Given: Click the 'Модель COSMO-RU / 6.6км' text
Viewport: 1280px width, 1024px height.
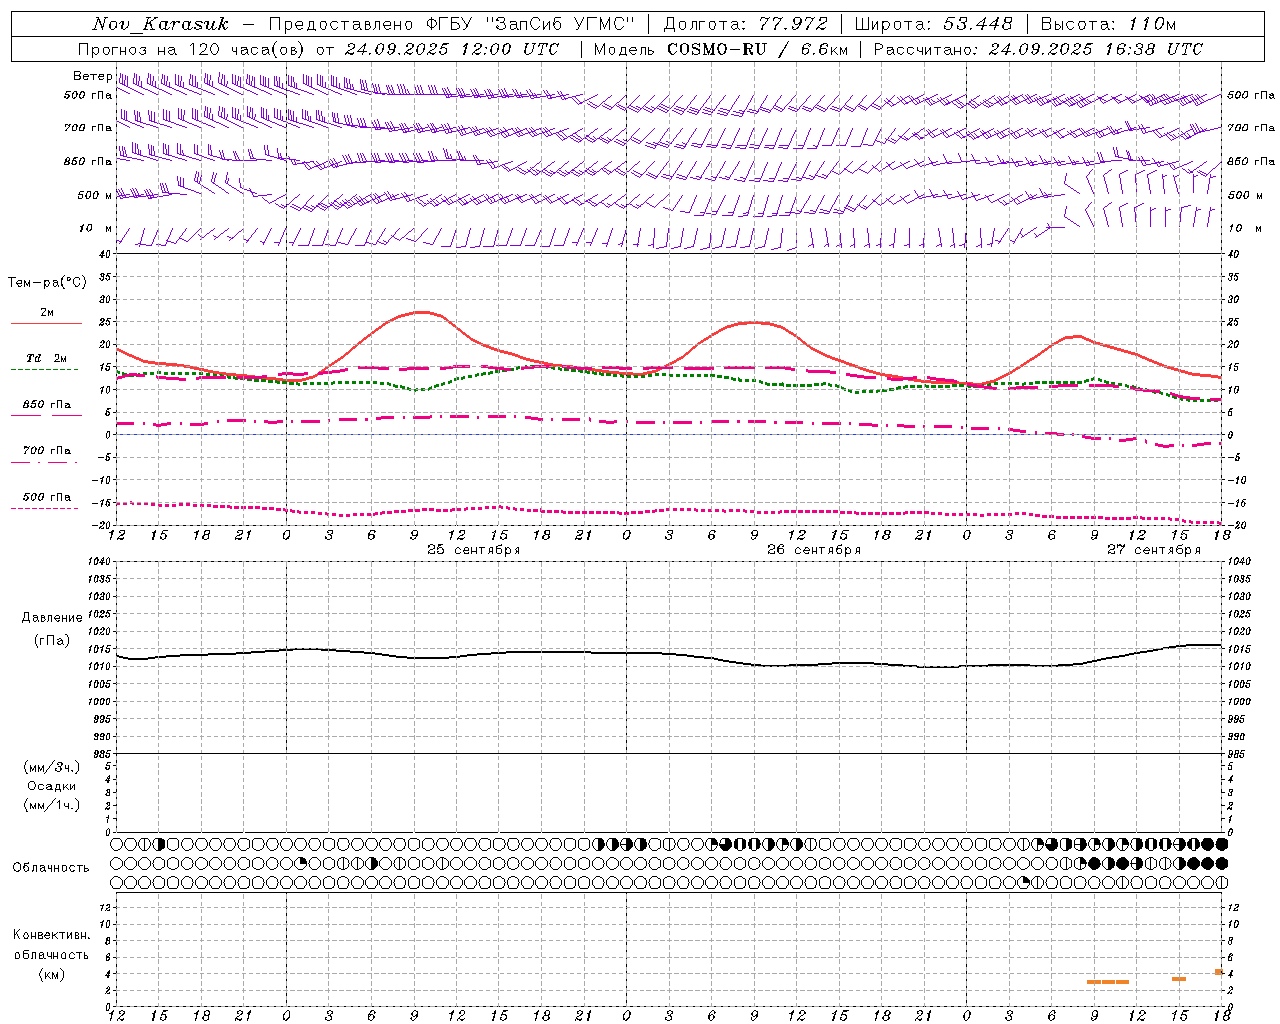Looking at the screenshot, I should (720, 49).
